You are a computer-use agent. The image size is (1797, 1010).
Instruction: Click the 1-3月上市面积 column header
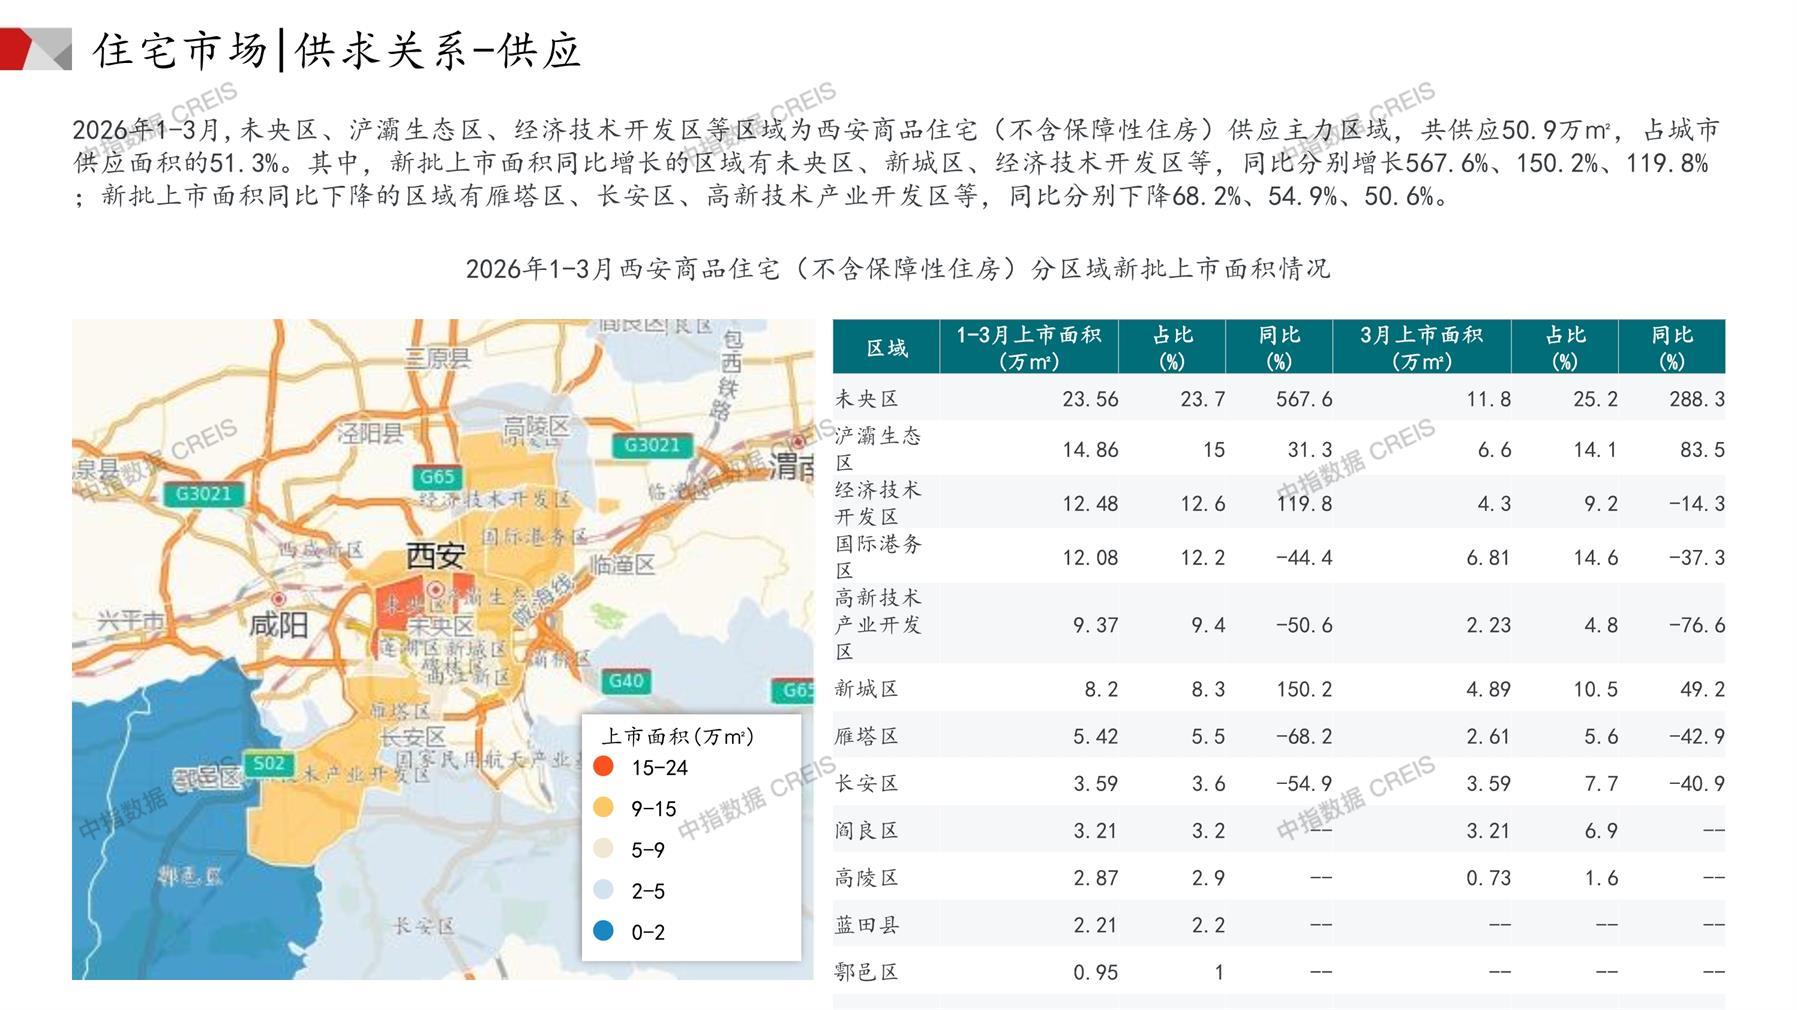1028,347
